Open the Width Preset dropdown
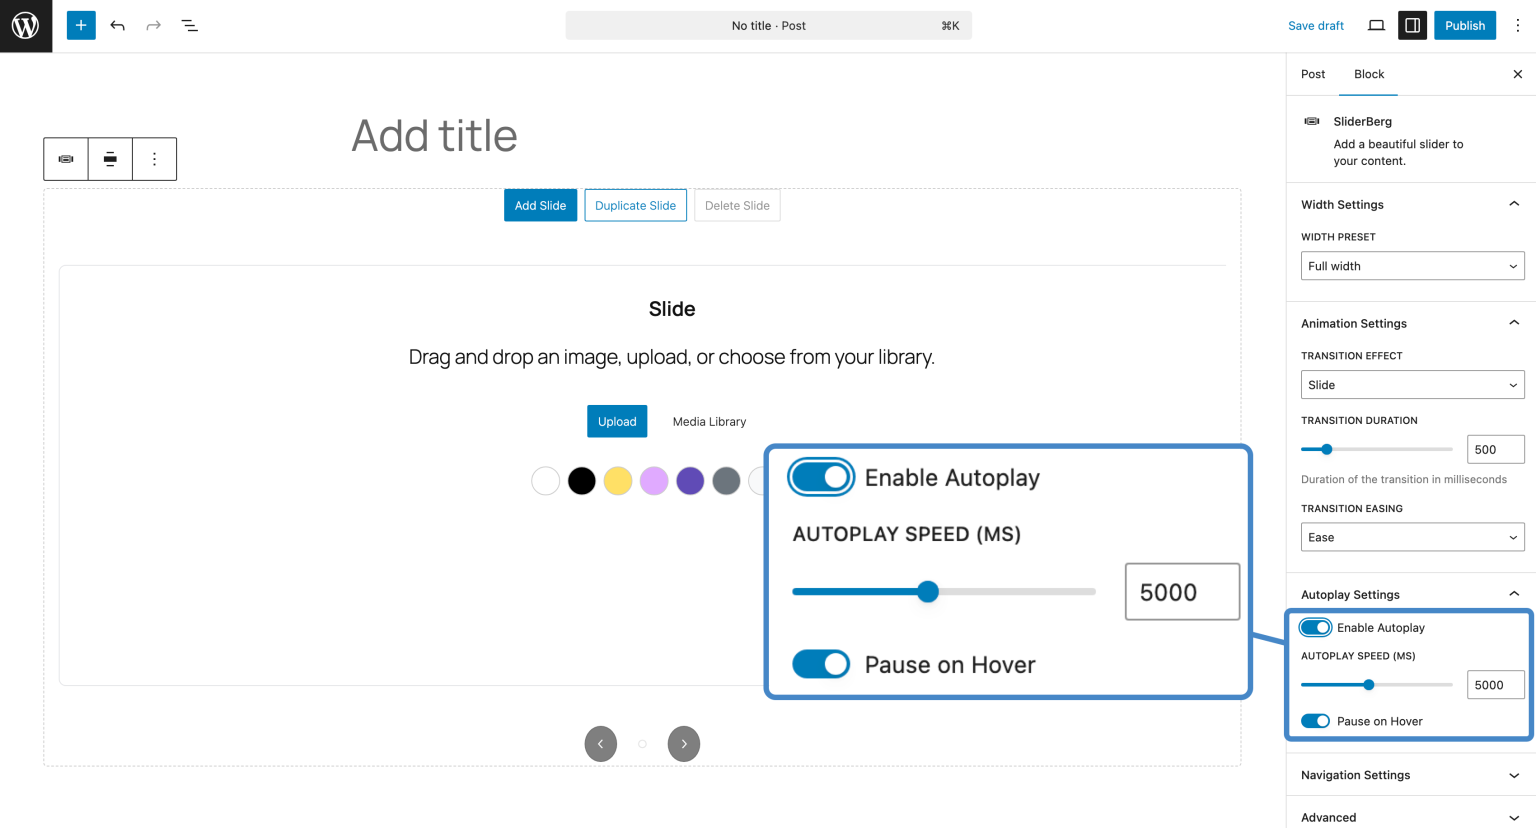 (1412, 266)
